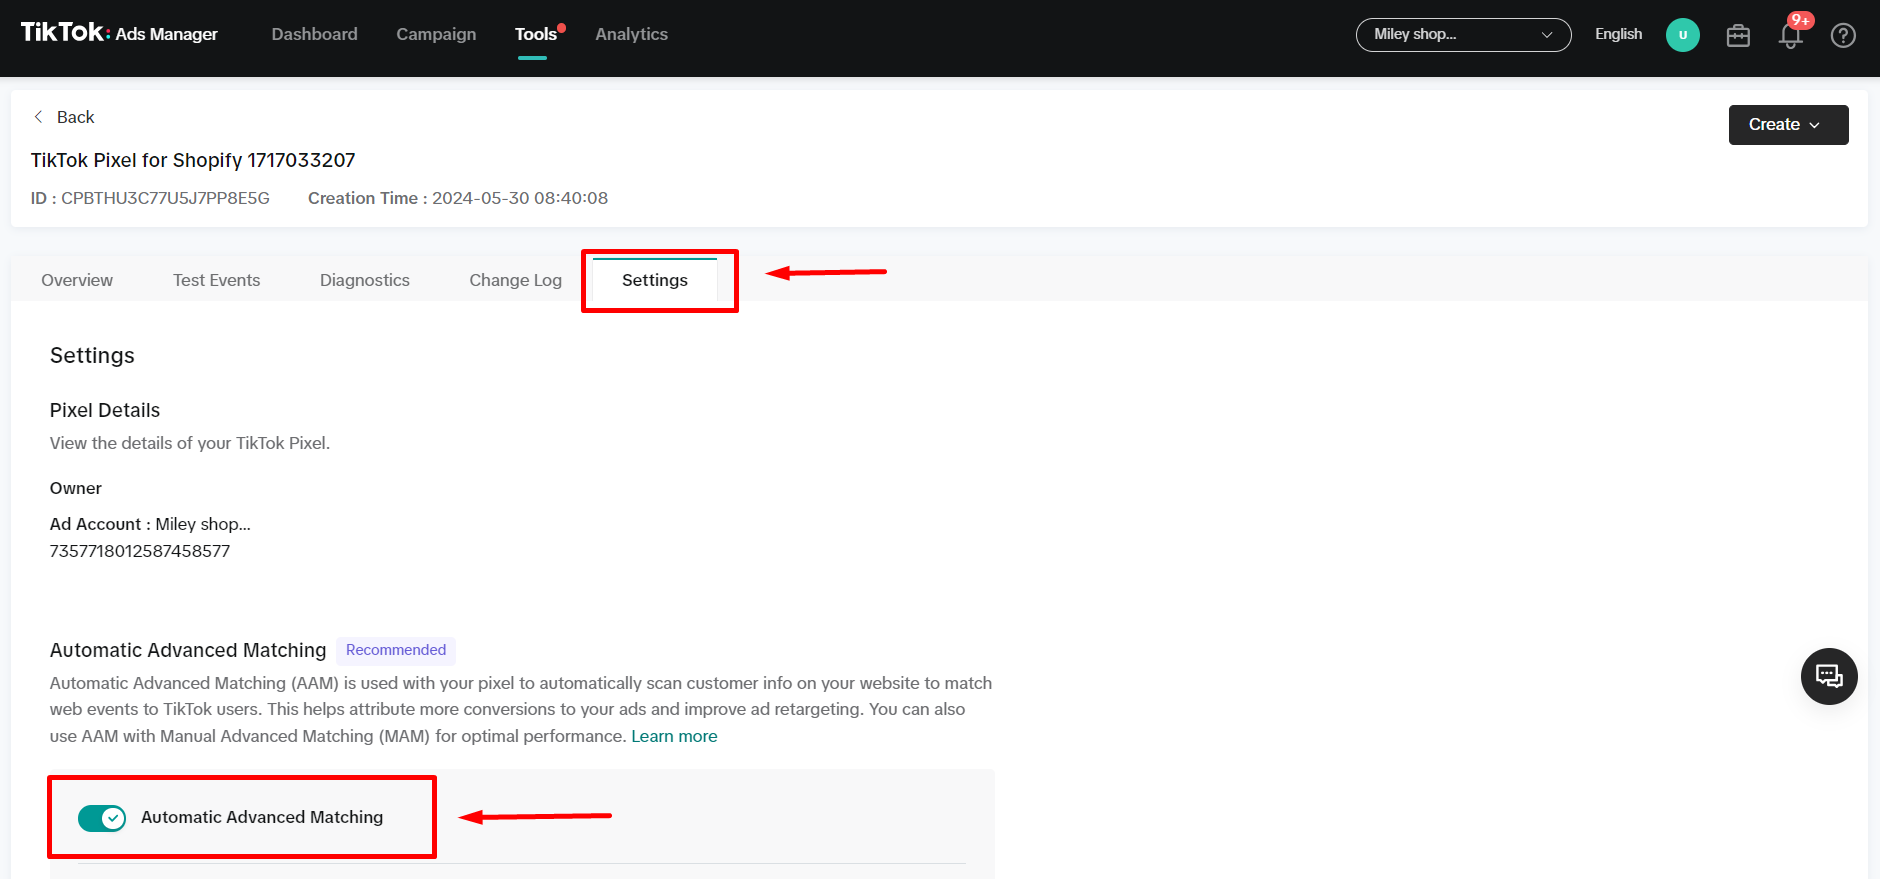Go to the Overview tab
The height and width of the screenshot is (879, 1880).
click(77, 281)
